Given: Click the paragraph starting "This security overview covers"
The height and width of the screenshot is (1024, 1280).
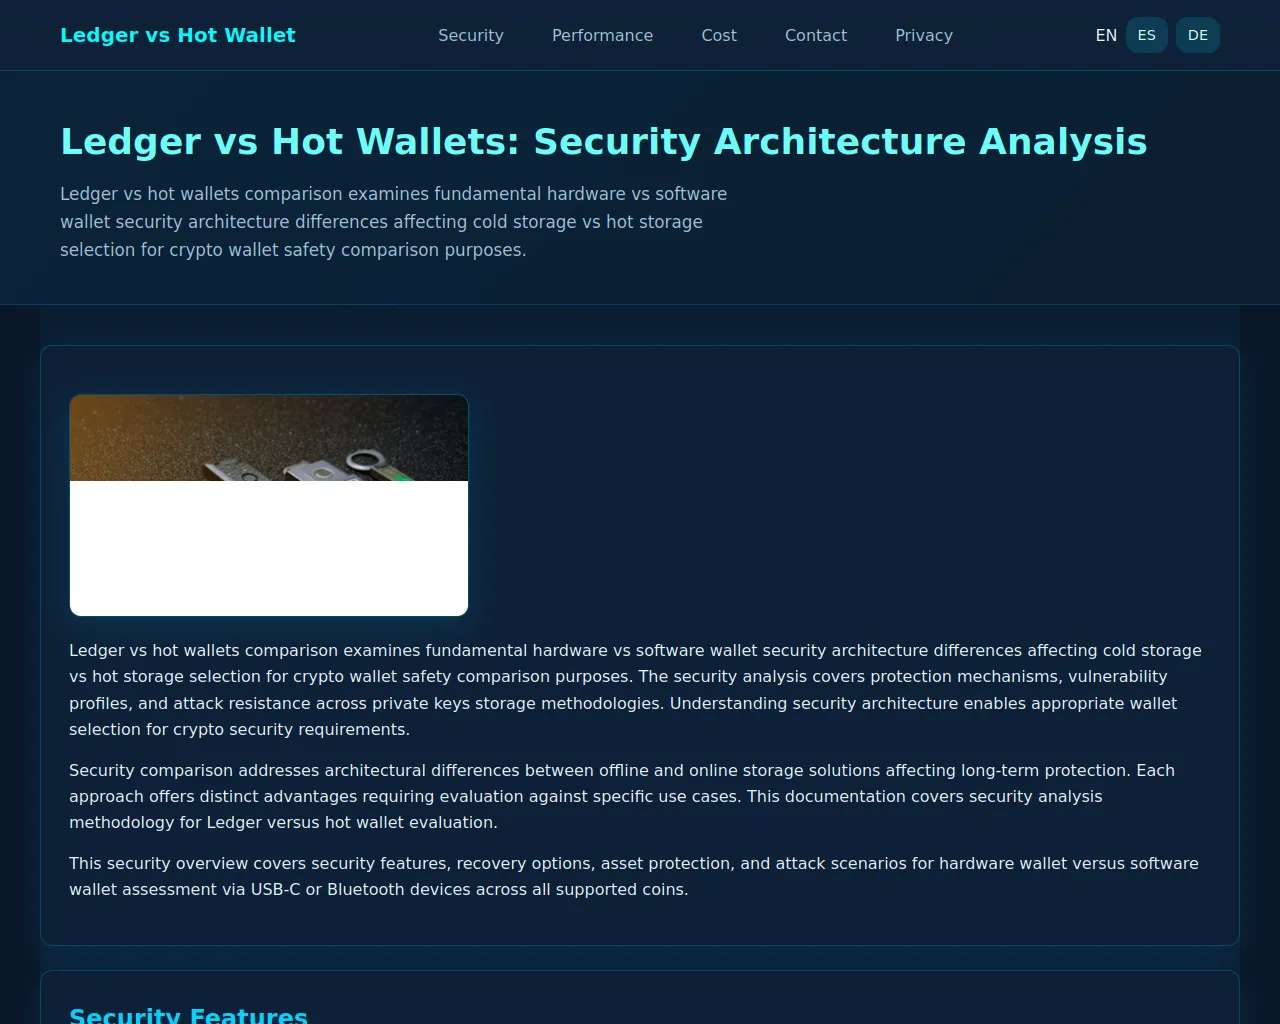Looking at the screenshot, I should [x=634, y=876].
